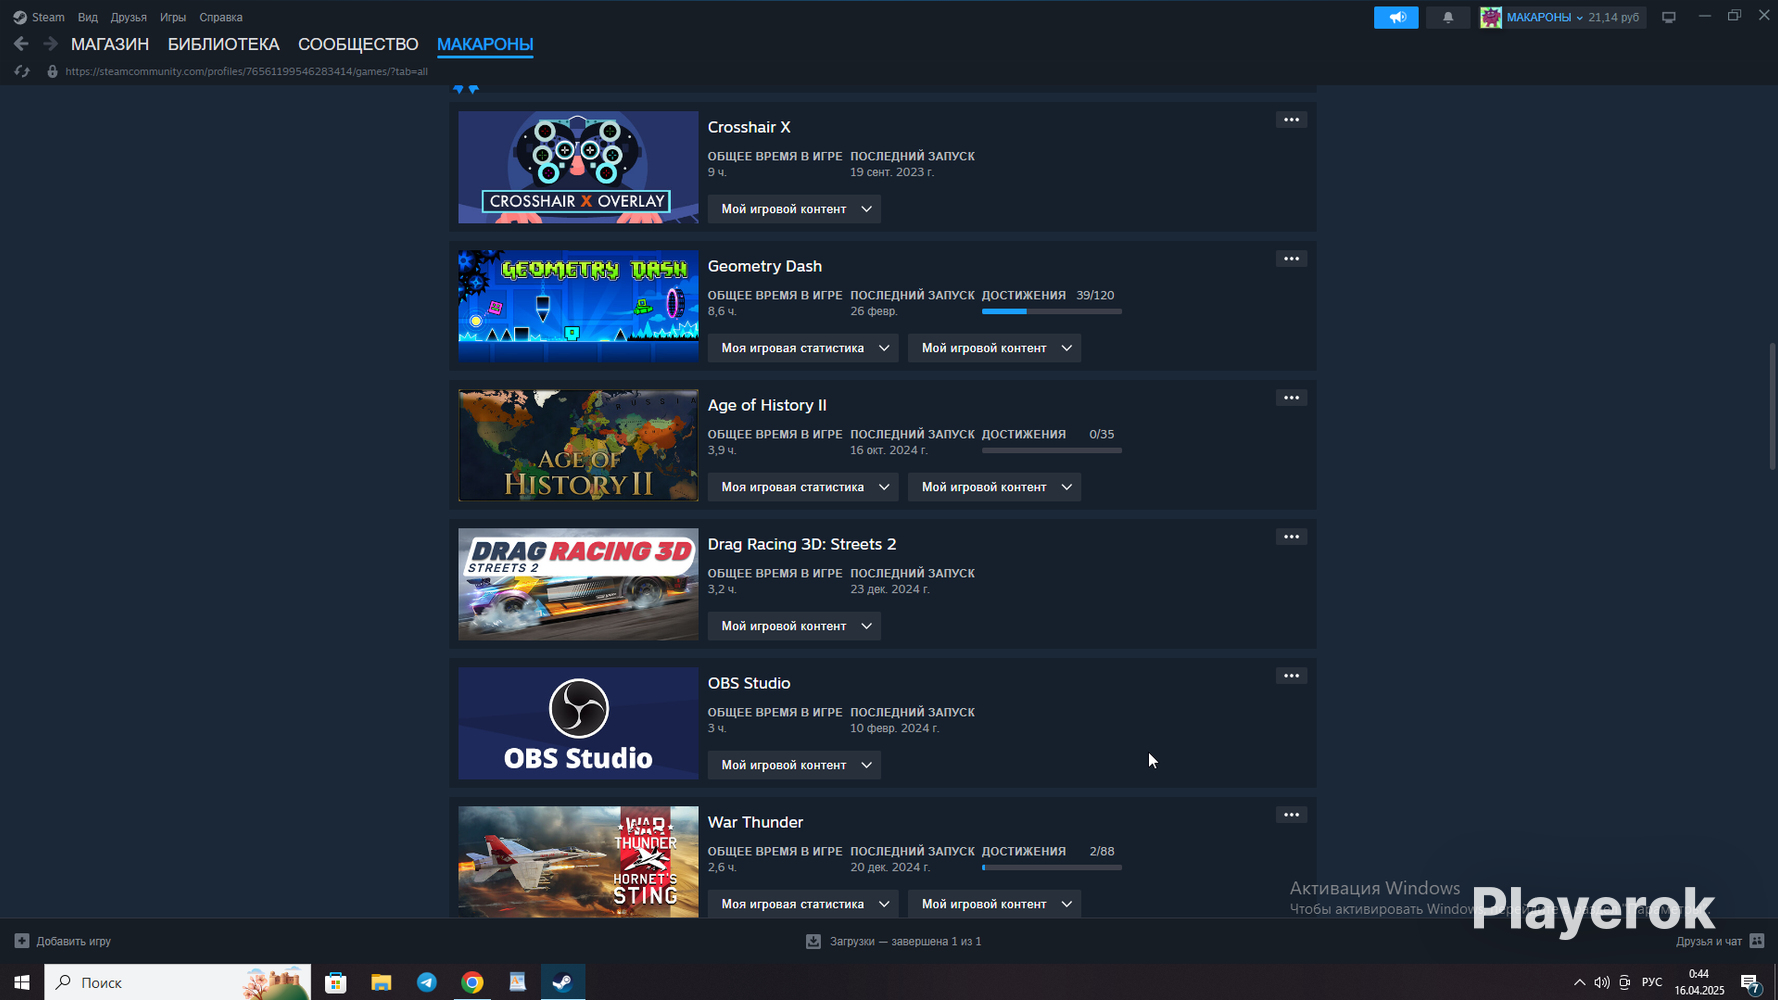
Task: Expand War Thunder game content dropdown
Action: click(994, 904)
